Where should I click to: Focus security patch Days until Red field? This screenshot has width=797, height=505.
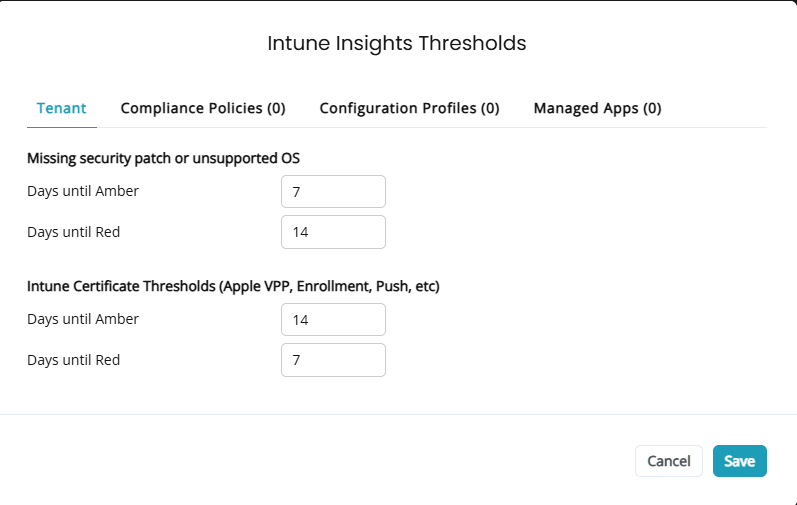(333, 232)
